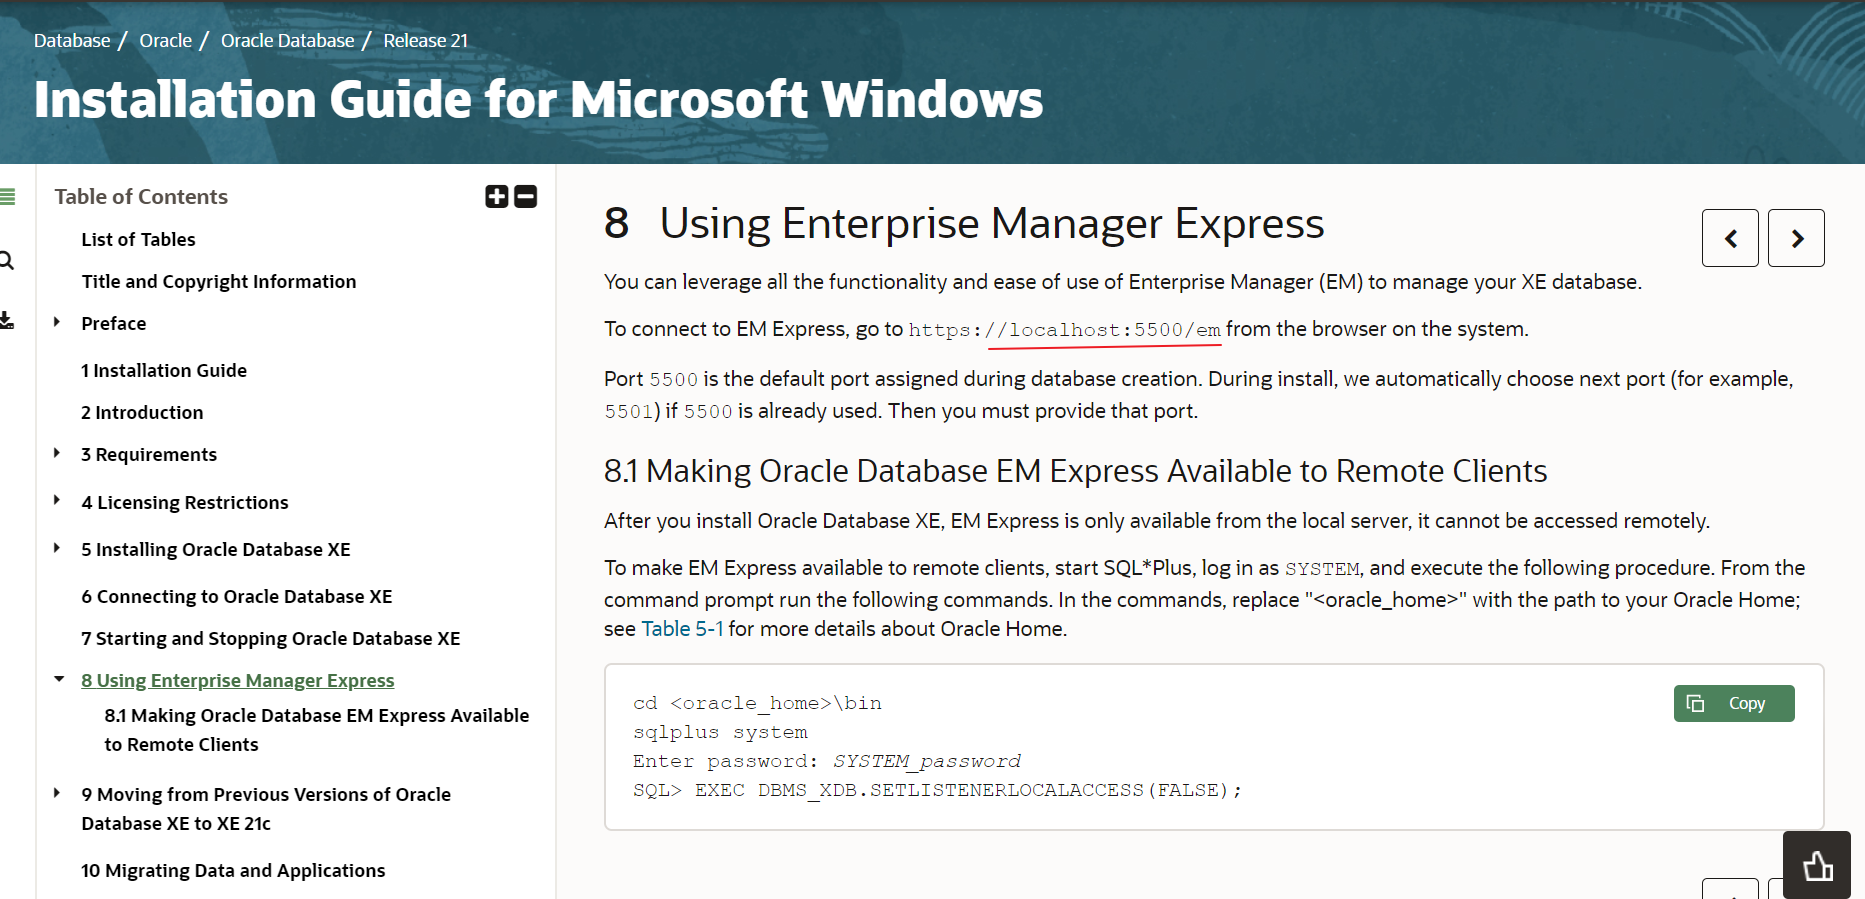Expand 9 Moving from Previous Versions

(57, 793)
